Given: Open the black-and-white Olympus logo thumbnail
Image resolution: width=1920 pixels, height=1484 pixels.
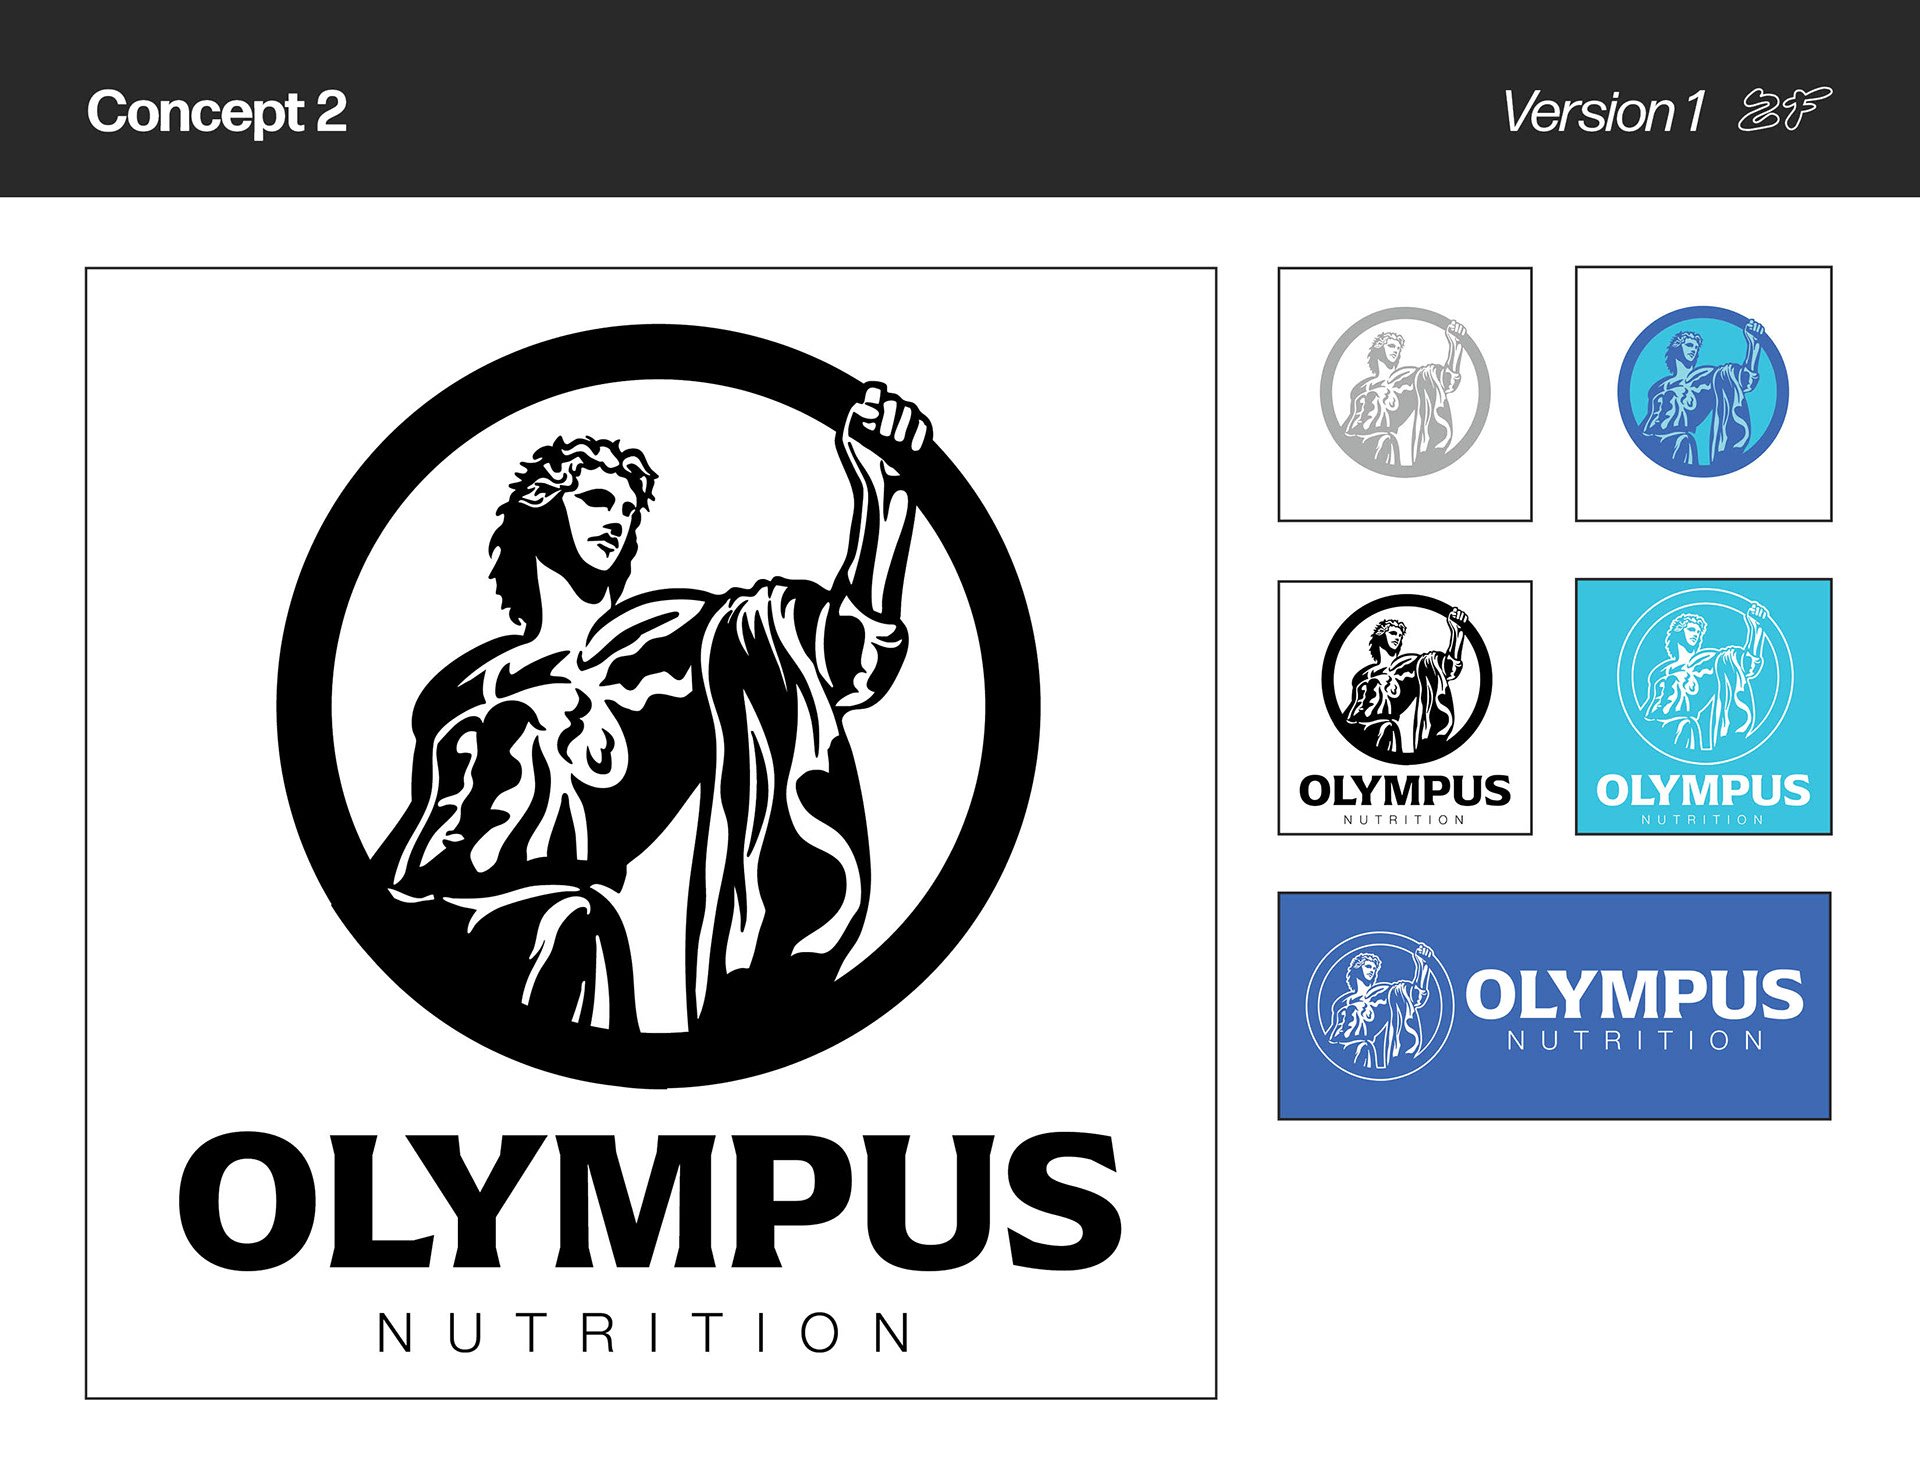Looking at the screenshot, I should (x=1405, y=708).
